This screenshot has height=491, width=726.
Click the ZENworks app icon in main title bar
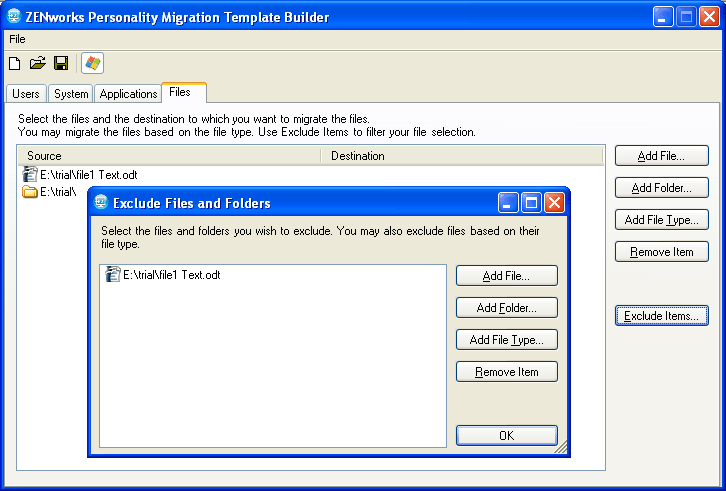pyautogui.click(x=14, y=17)
